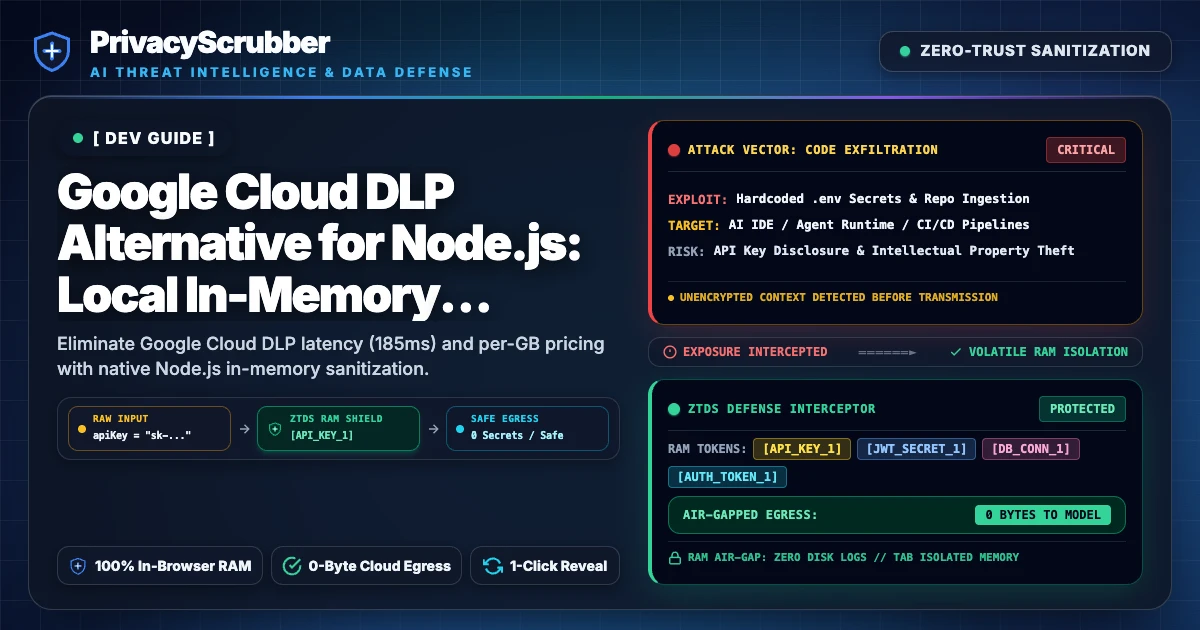Click the RAW INPUT apiKey box

[x=148, y=427]
